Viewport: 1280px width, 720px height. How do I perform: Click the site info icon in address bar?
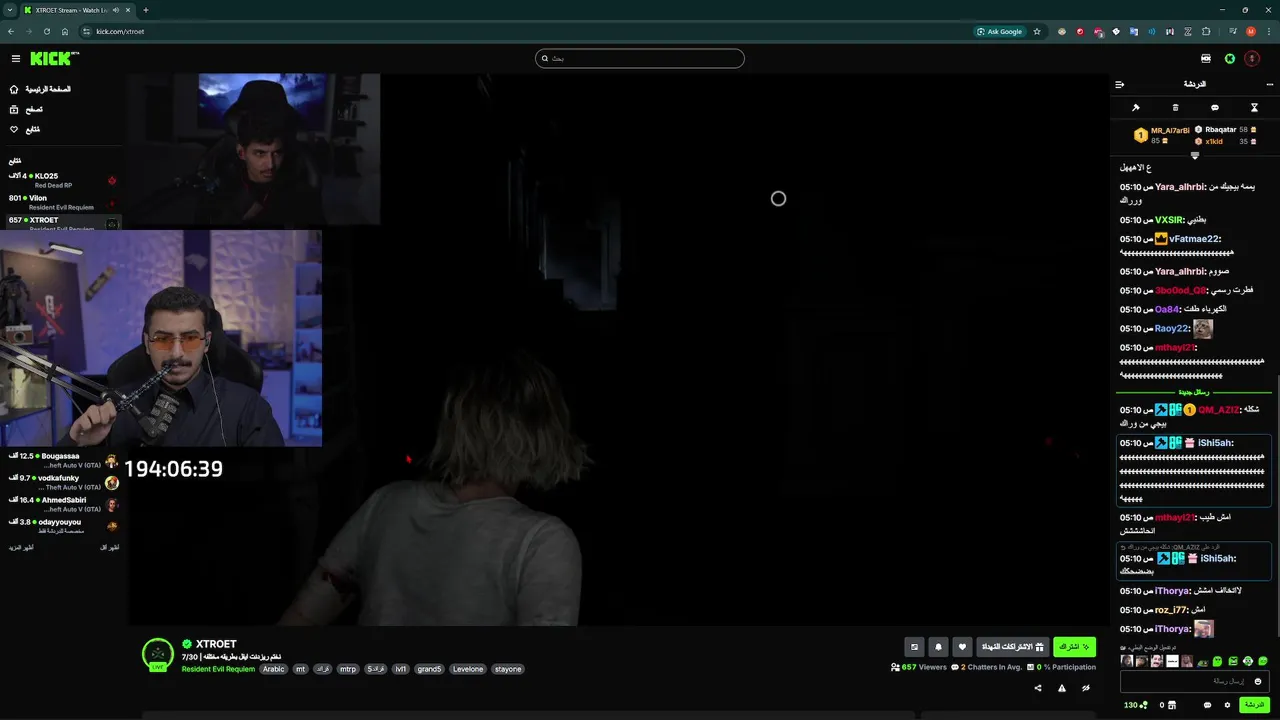[x=87, y=31]
